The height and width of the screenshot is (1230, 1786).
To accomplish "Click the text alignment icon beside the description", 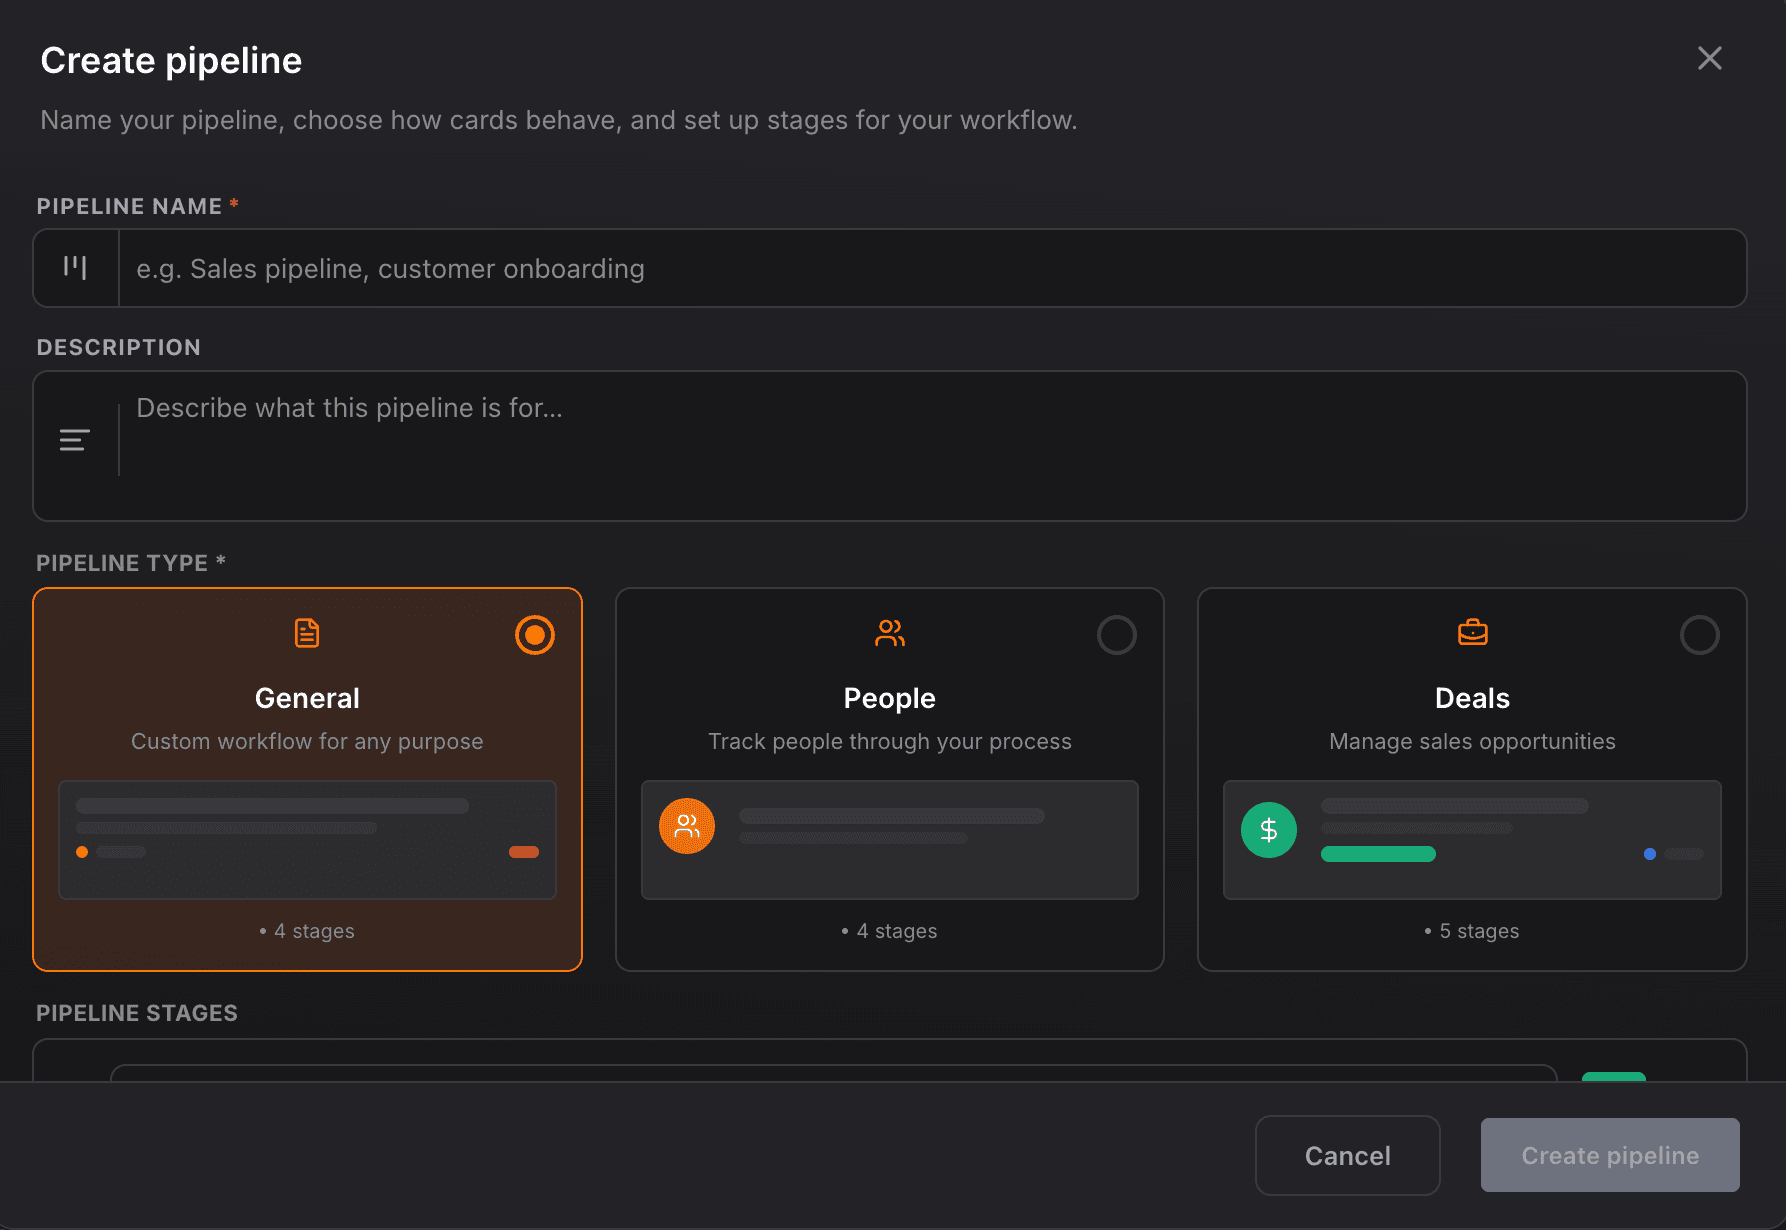I will (74, 438).
